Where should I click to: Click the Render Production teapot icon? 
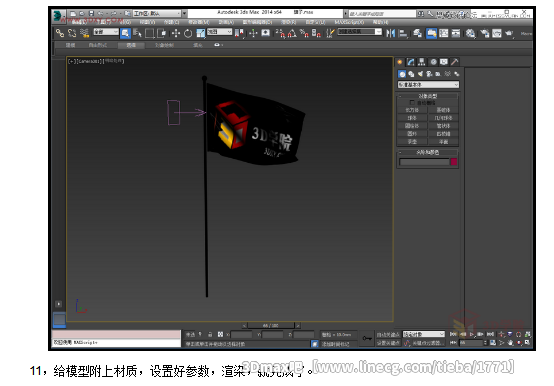point(509,34)
